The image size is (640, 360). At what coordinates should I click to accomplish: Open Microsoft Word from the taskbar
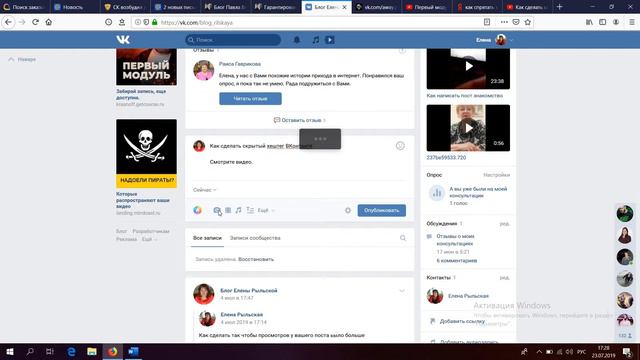pos(133,351)
